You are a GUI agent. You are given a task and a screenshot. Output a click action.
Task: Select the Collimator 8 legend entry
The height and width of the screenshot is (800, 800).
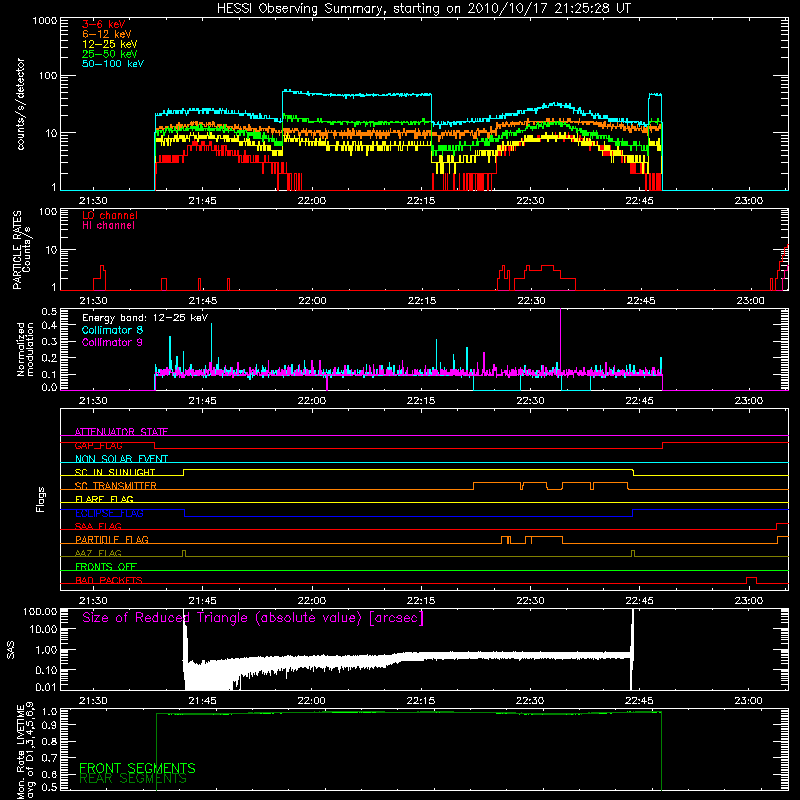click(112, 330)
